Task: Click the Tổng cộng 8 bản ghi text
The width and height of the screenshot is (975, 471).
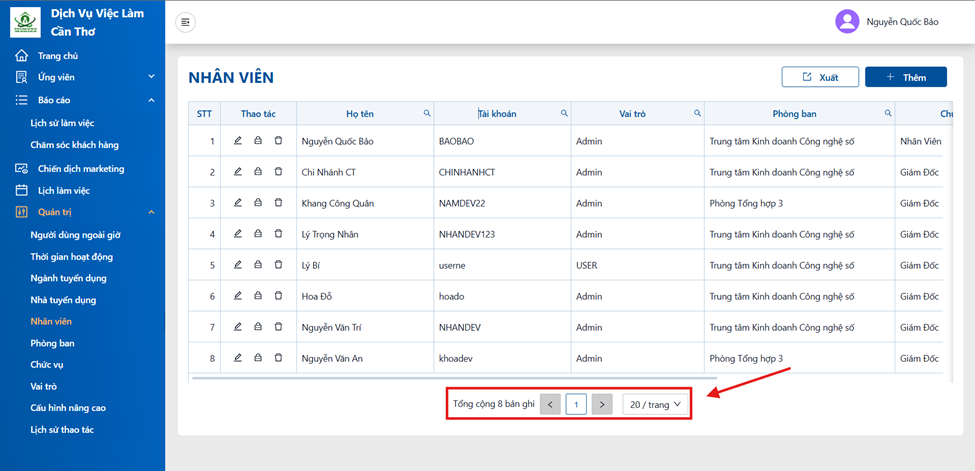Action: pyautogui.click(x=494, y=404)
